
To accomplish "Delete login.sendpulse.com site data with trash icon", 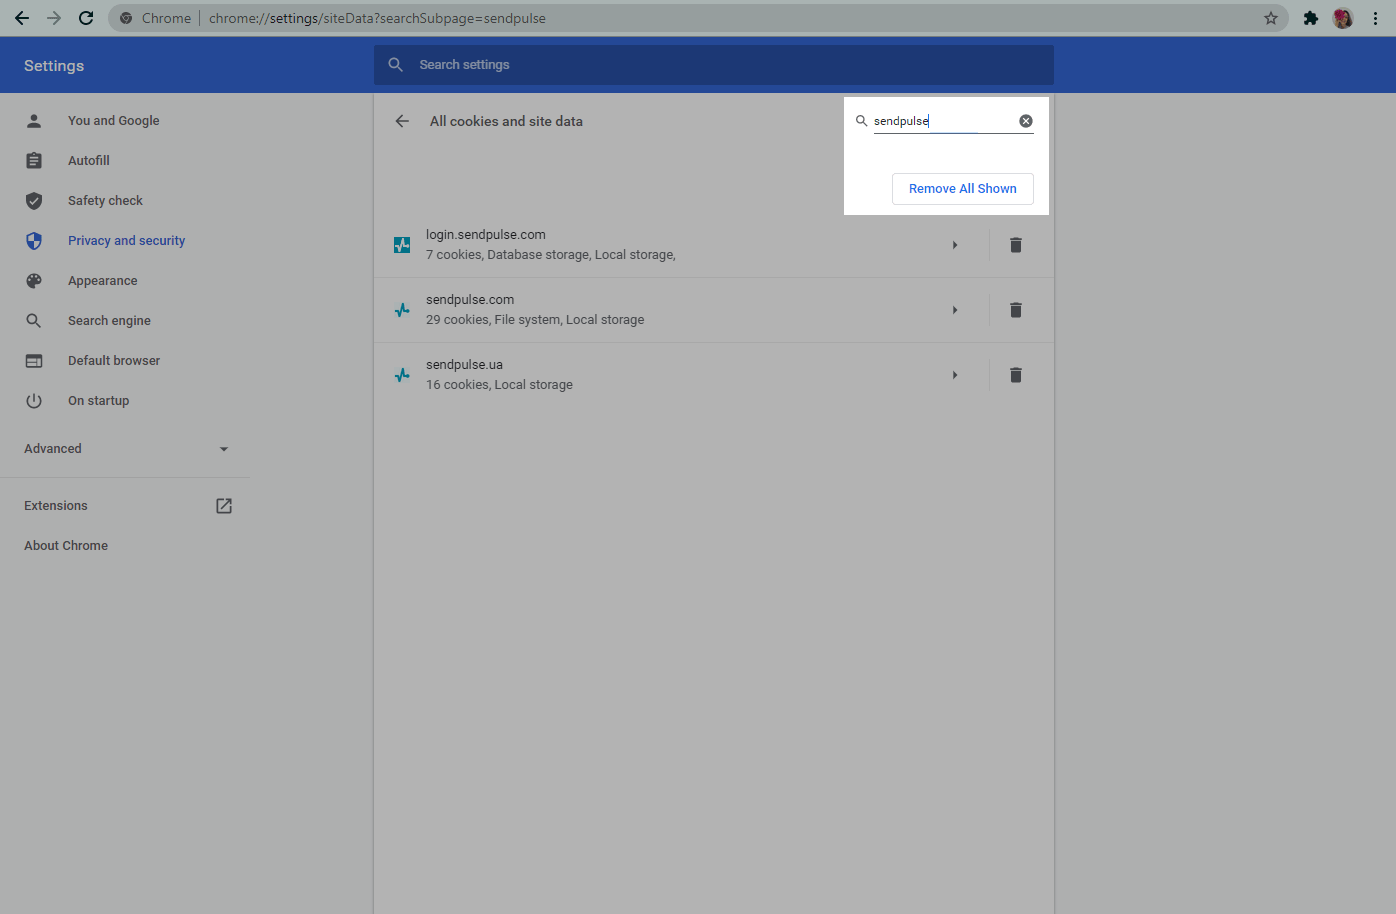I will (1015, 245).
